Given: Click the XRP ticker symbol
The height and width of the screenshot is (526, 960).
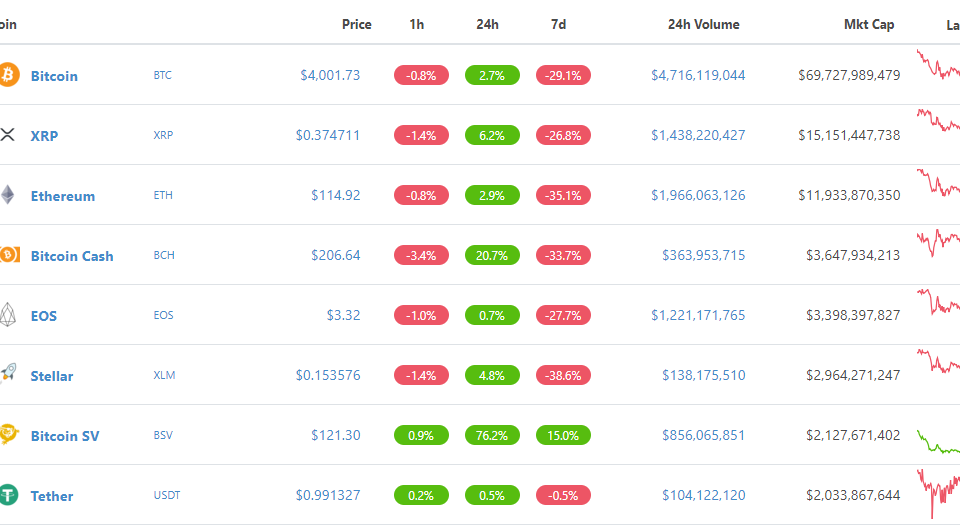Looking at the screenshot, I should coord(163,135).
